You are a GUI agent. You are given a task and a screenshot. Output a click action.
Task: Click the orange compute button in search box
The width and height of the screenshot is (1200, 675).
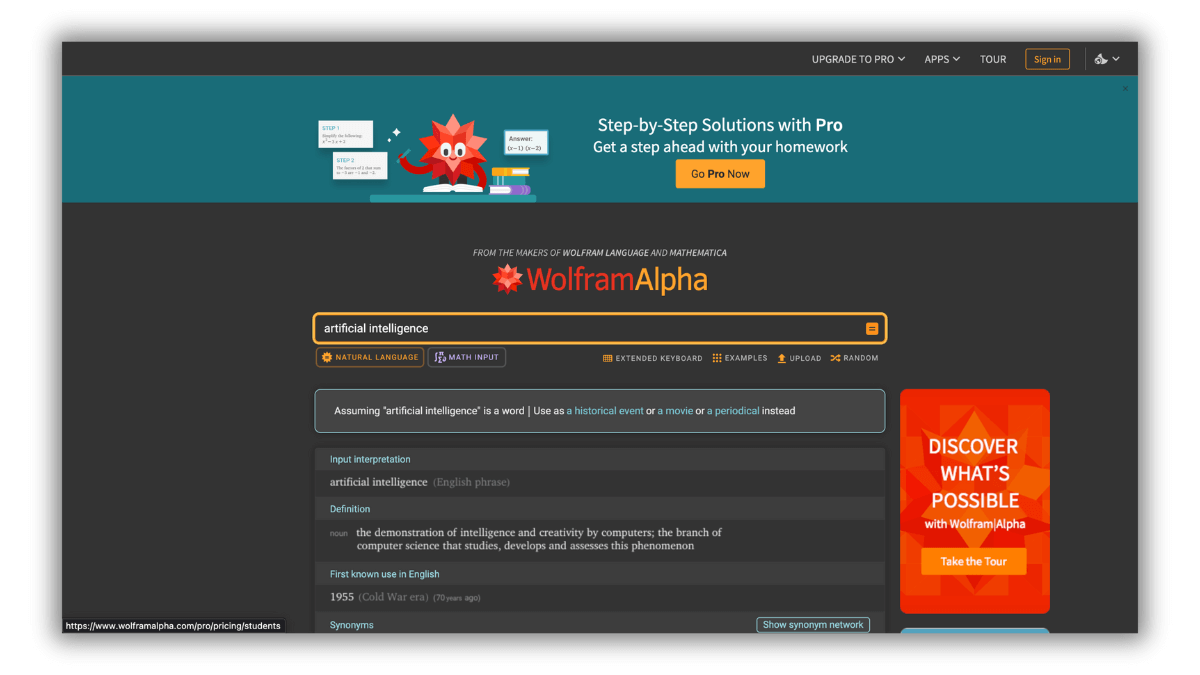pyautogui.click(x=872, y=329)
